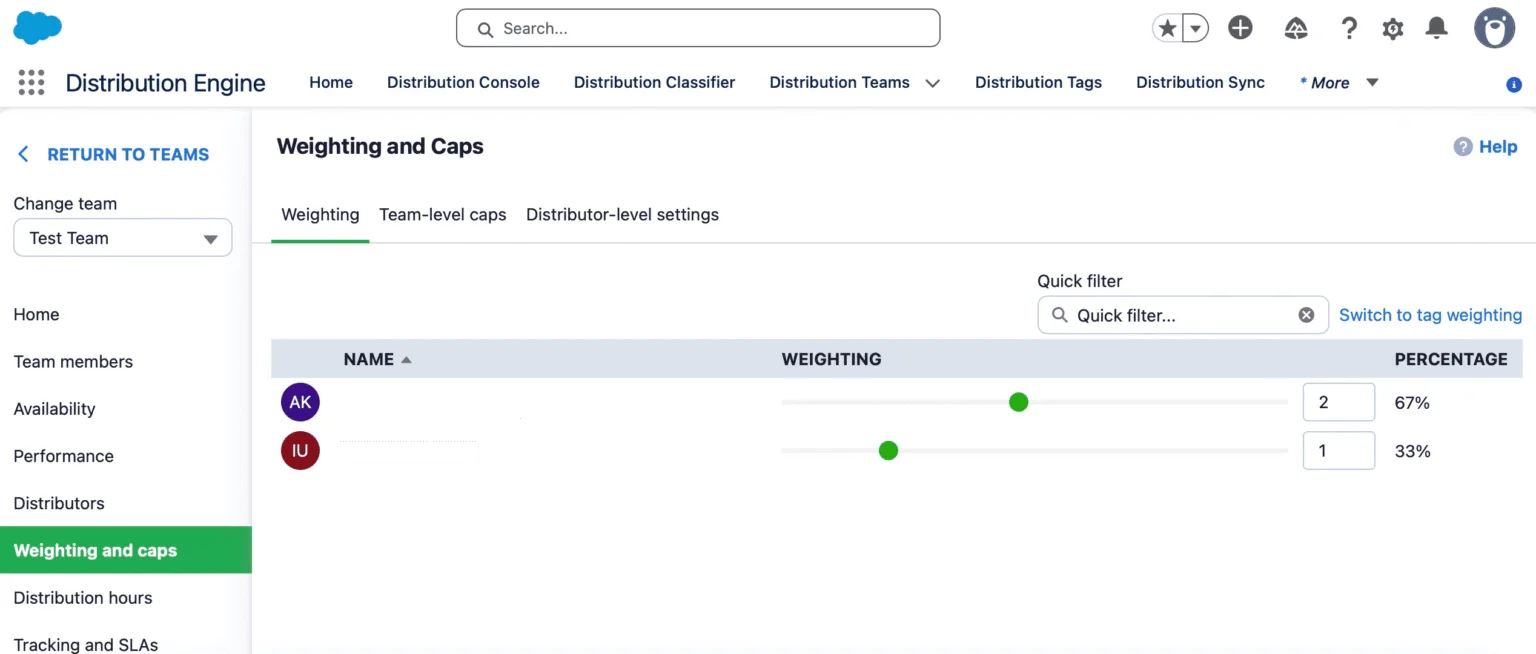Click the Help question icon on the page
Viewport: 1536px width, 654px height.
(x=1463, y=147)
